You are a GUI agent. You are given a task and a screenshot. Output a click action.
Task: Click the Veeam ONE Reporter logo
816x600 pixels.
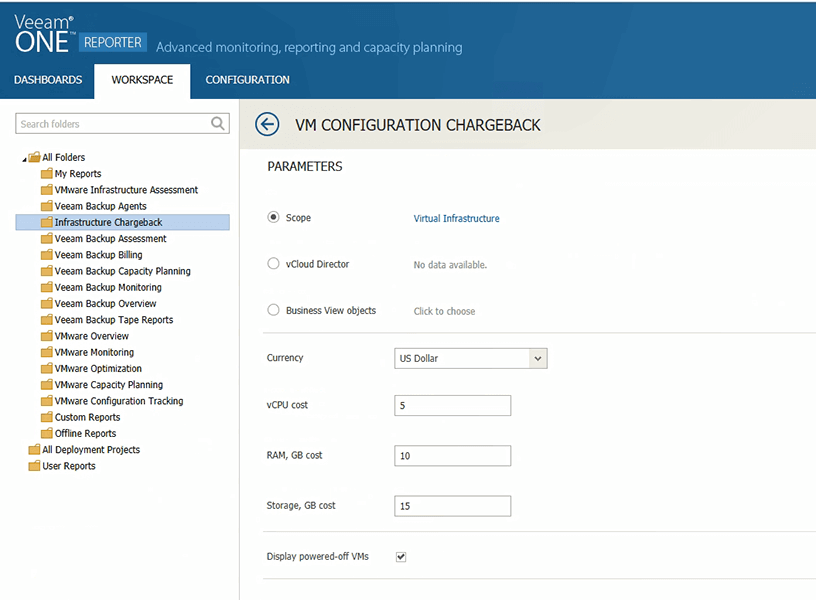(x=81, y=34)
